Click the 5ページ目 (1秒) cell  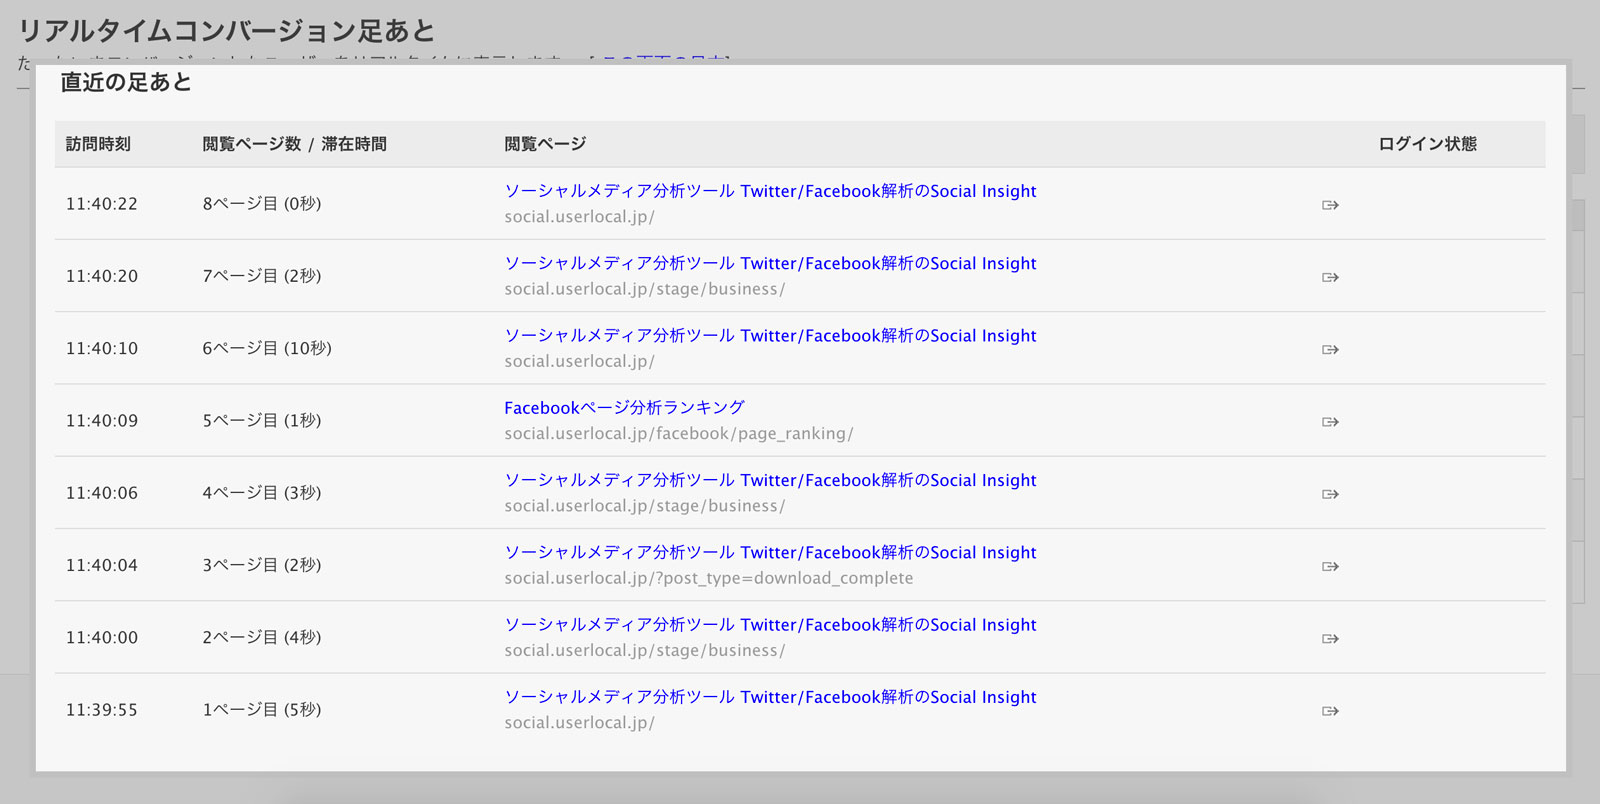tap(262, 421)
